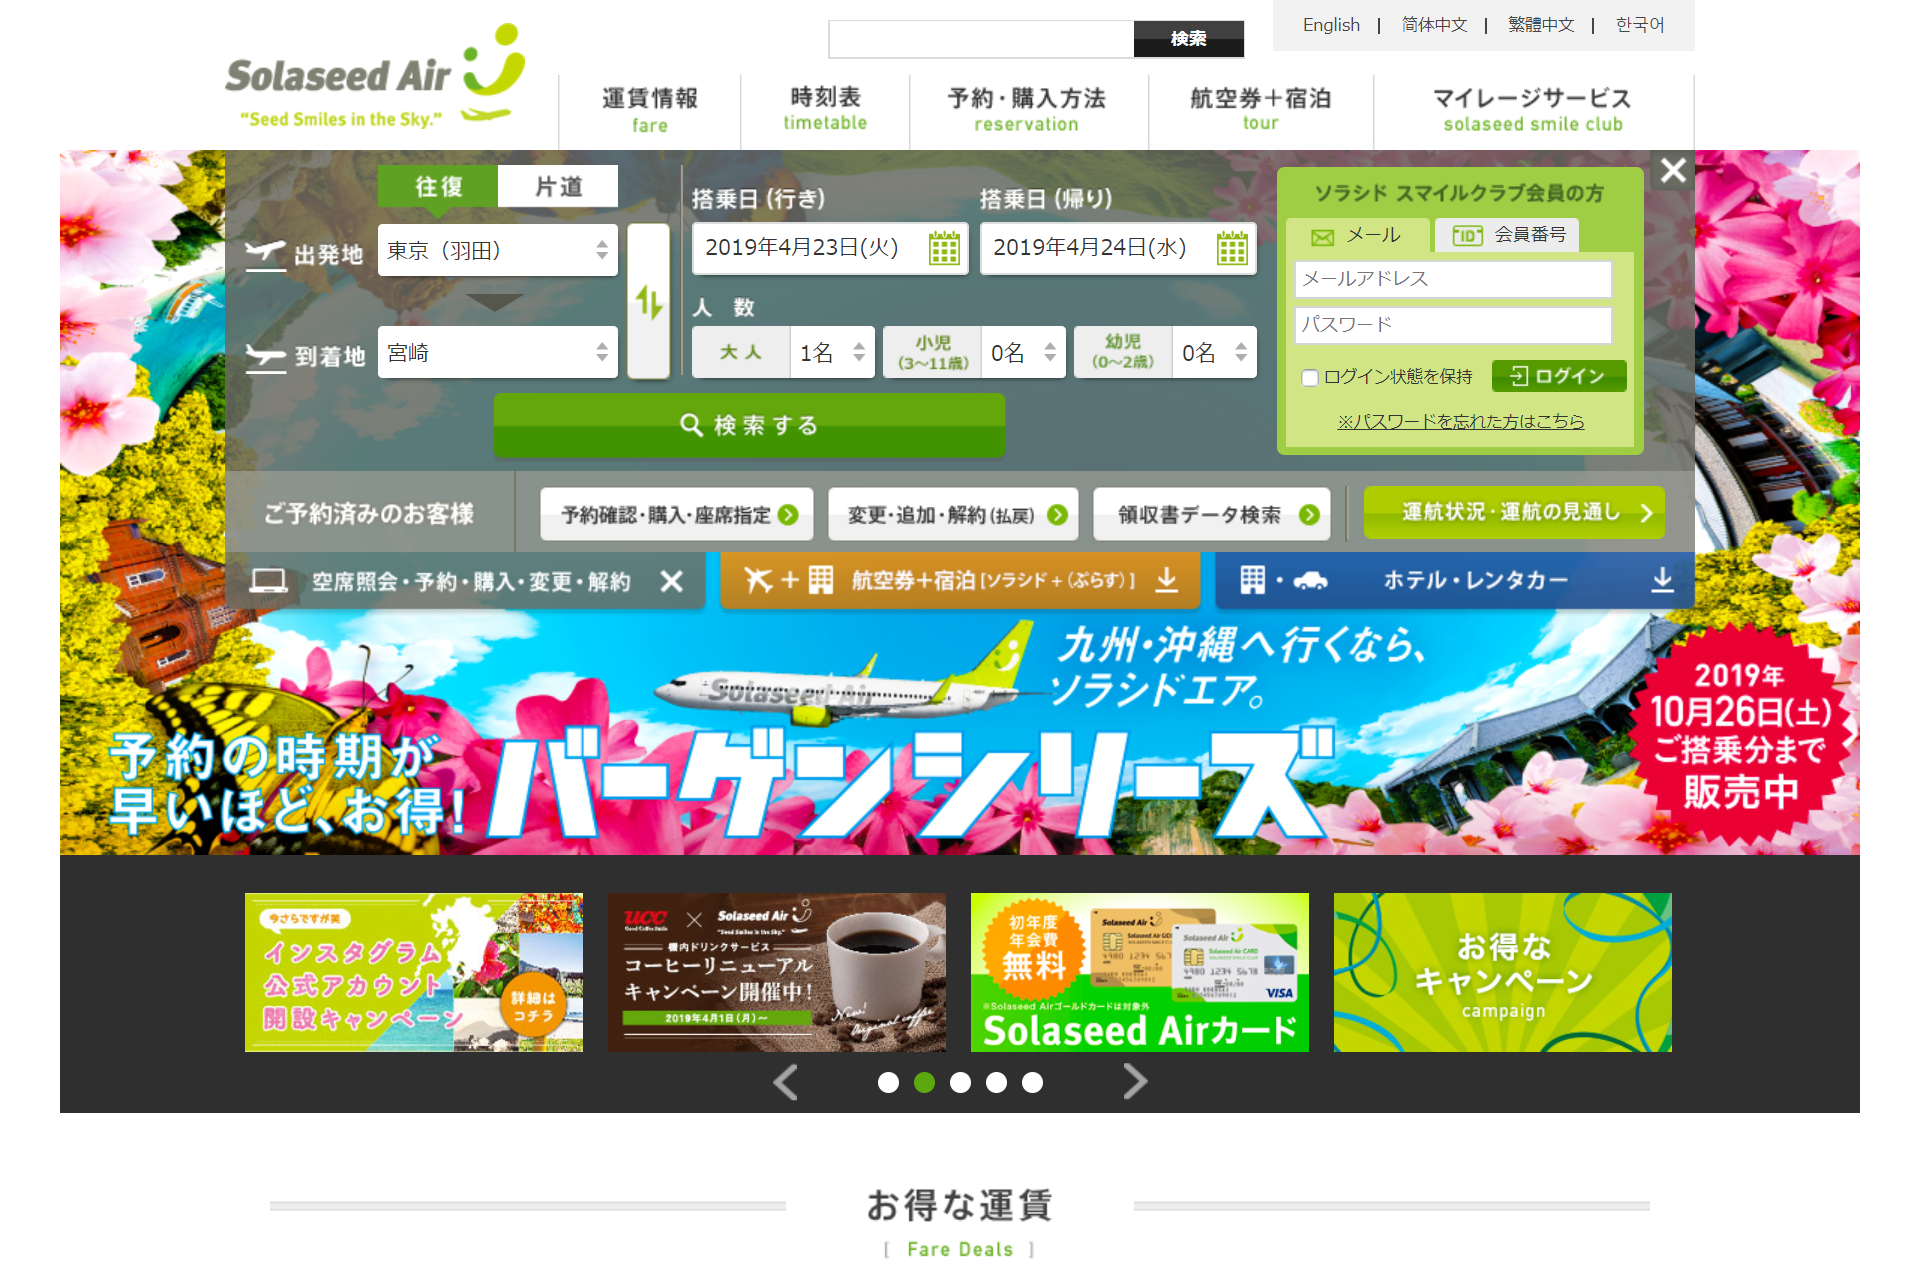
Task: Open UCC coffee renewal campaign banner
Action: click(777, 972)
